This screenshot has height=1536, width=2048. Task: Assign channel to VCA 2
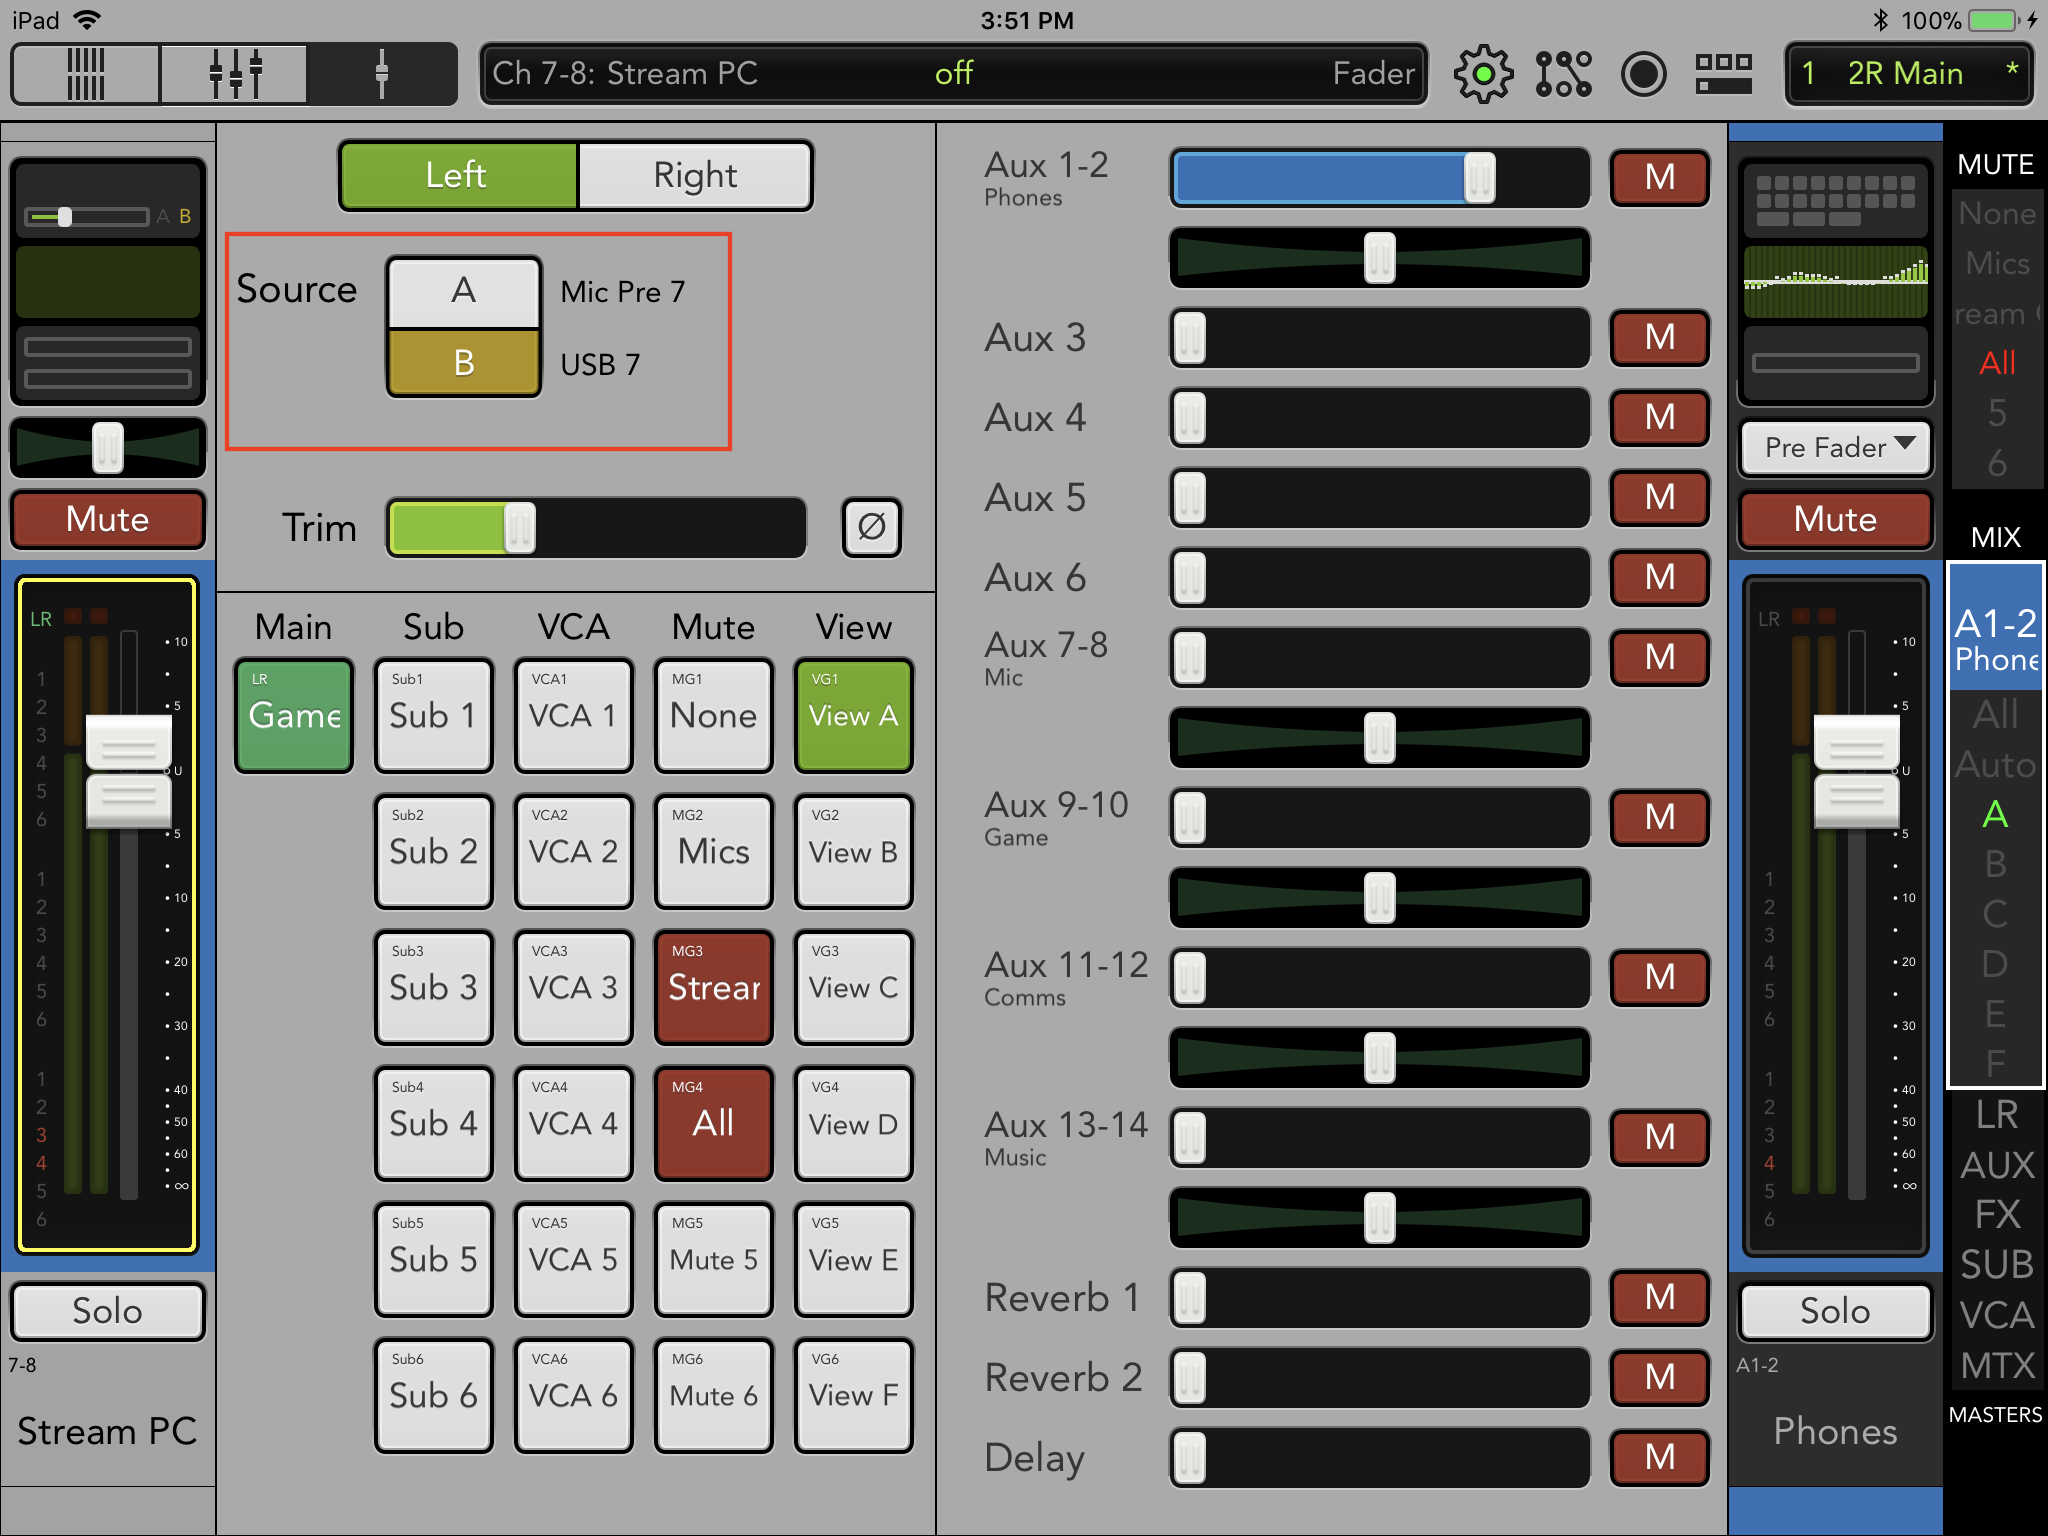point(573,851)
